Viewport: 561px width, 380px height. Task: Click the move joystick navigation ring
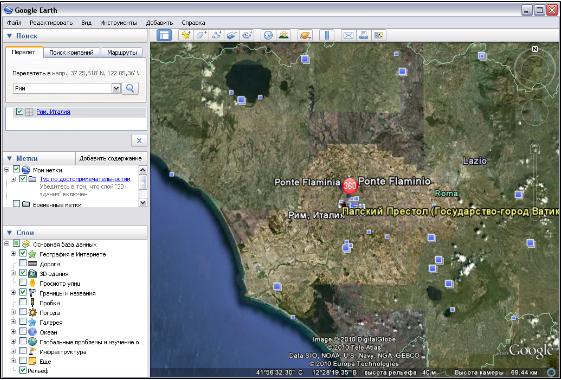tap(535, 113)
